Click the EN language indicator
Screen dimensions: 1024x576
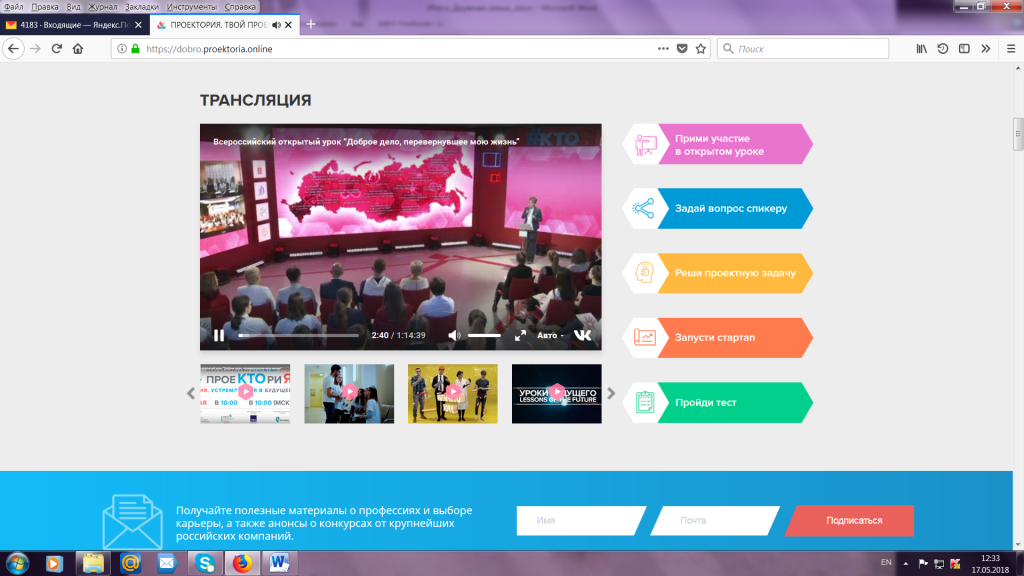[x=886, y=562]
